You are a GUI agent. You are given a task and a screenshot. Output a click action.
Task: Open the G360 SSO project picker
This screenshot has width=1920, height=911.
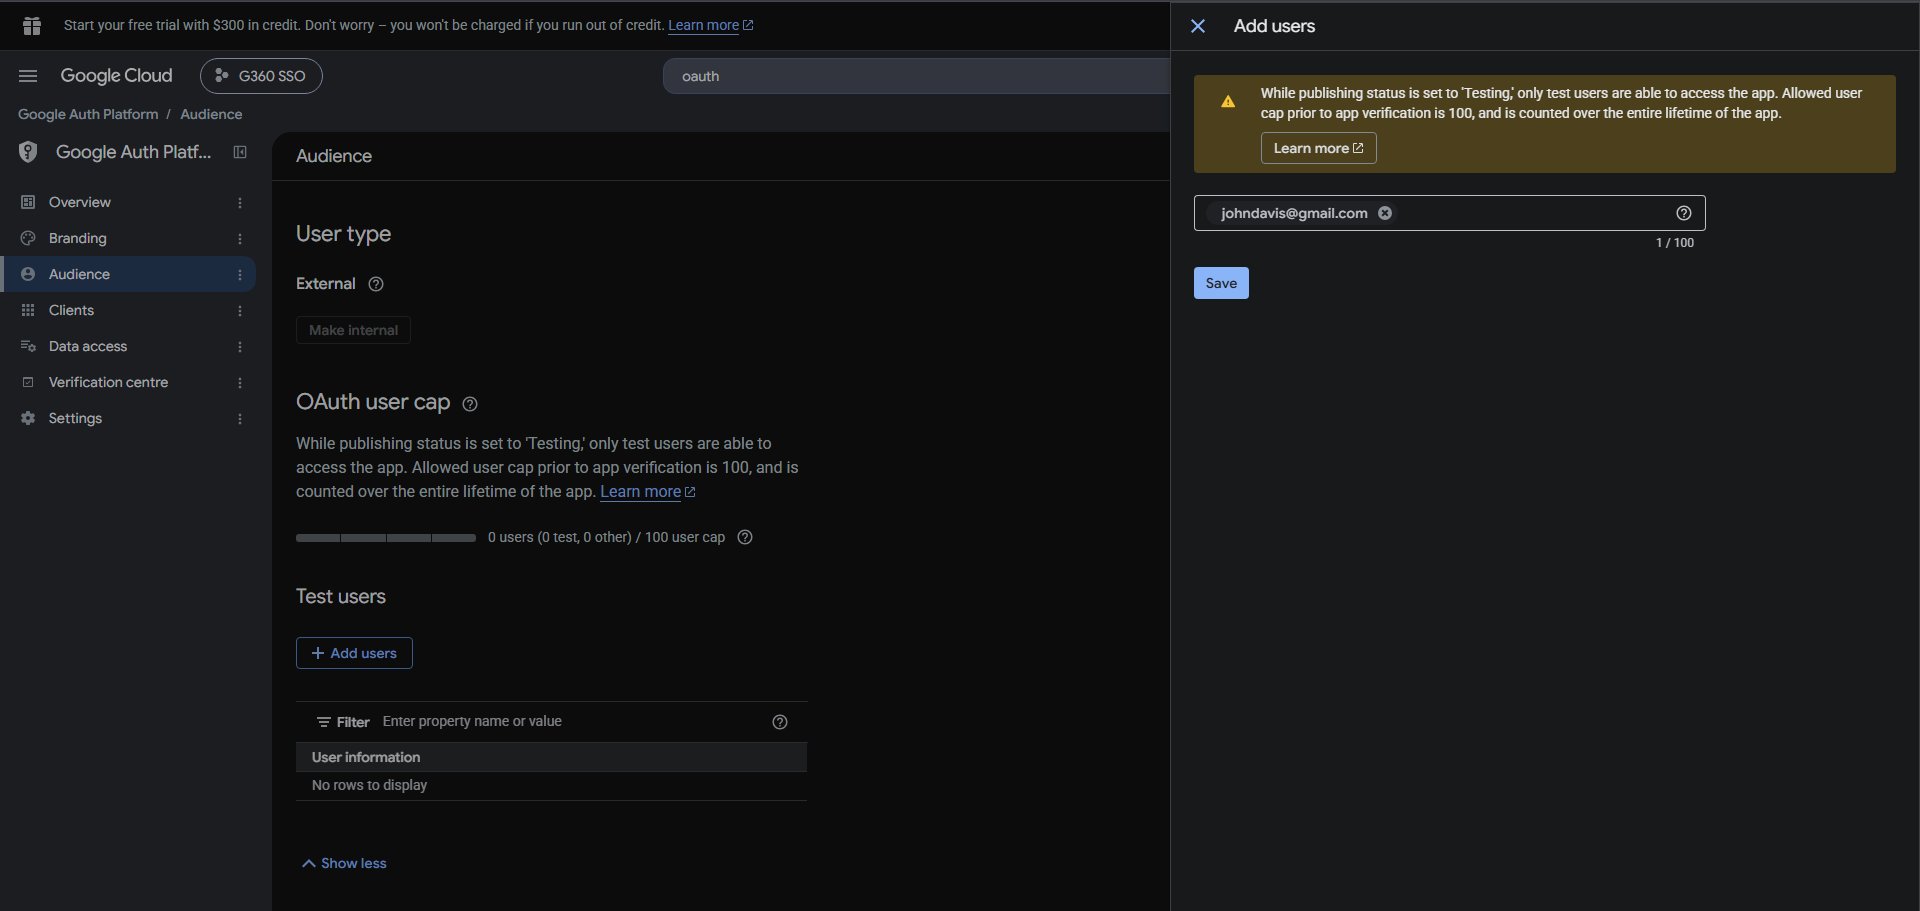coord(261,76)
